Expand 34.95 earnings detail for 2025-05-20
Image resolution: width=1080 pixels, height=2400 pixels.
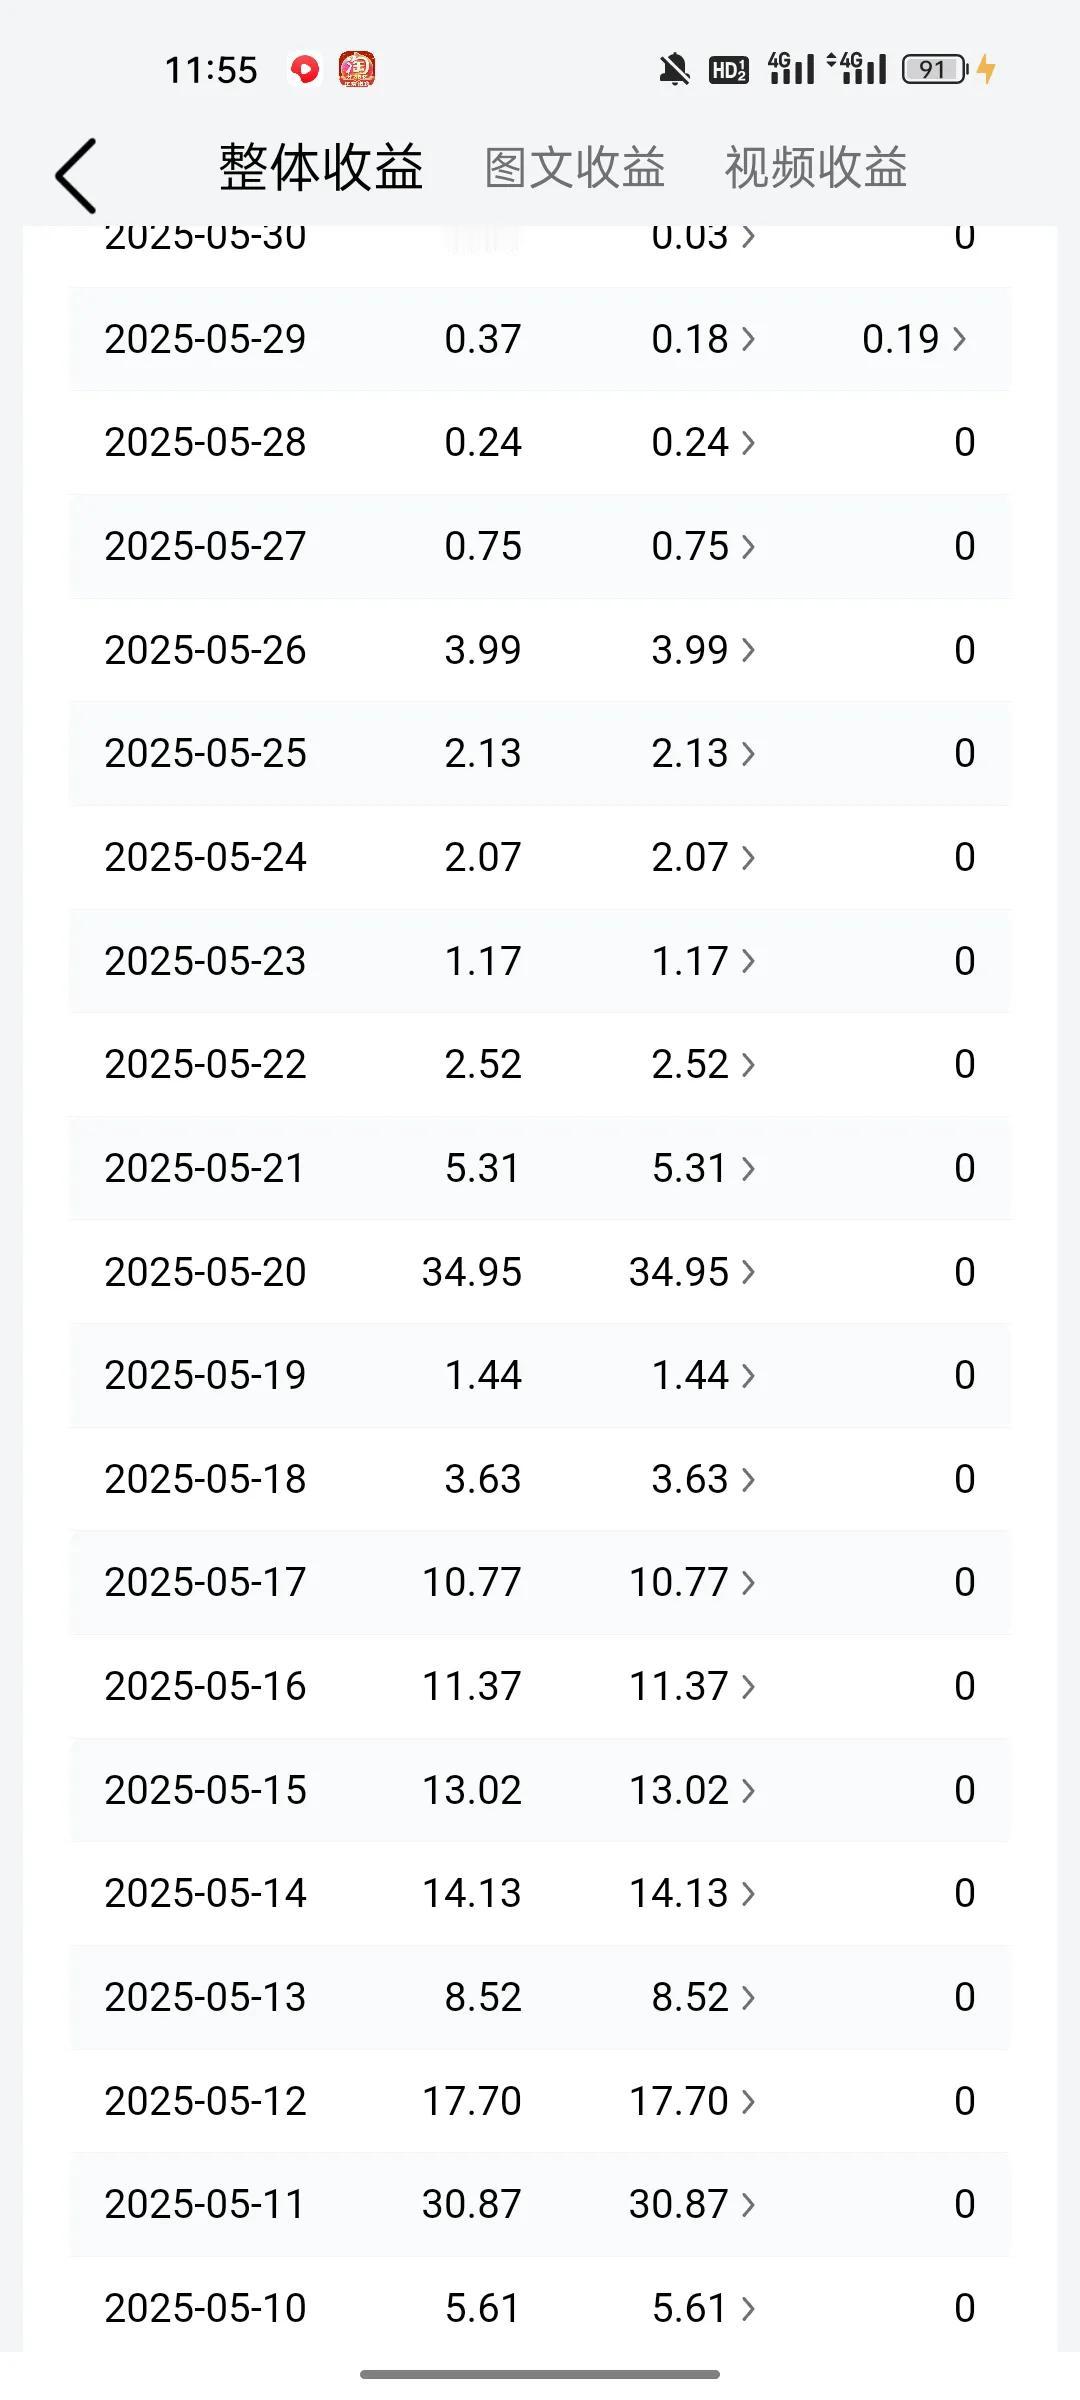coord(692,1272)
